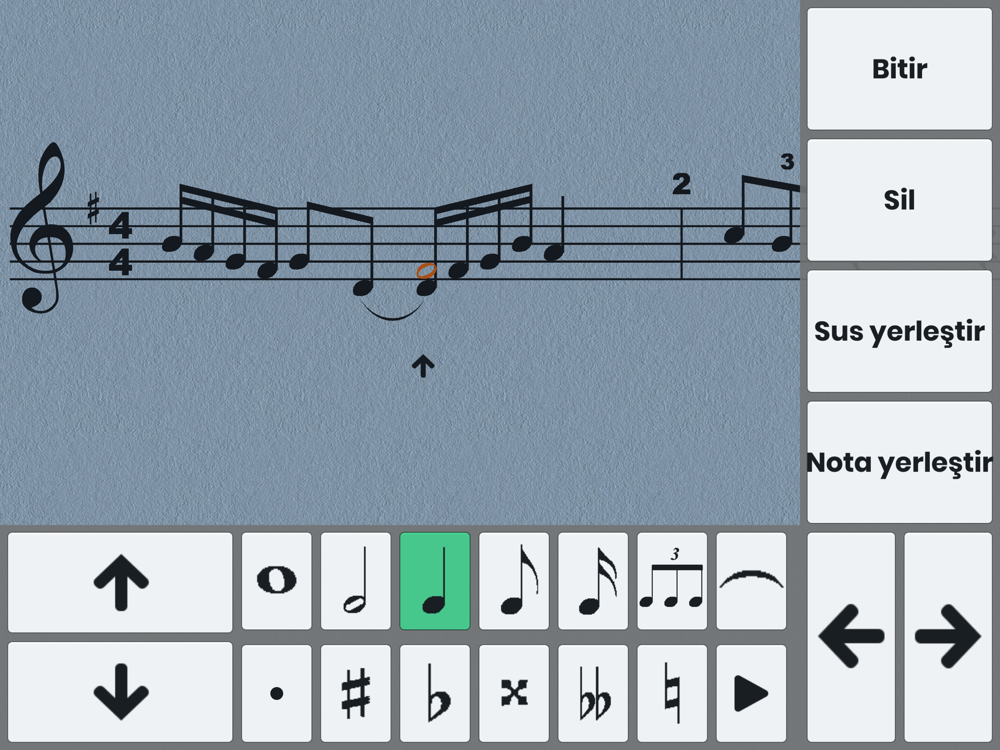1000x750 pixels.
Task: Apply the natural accidental
Action: [x=672, y=693]
